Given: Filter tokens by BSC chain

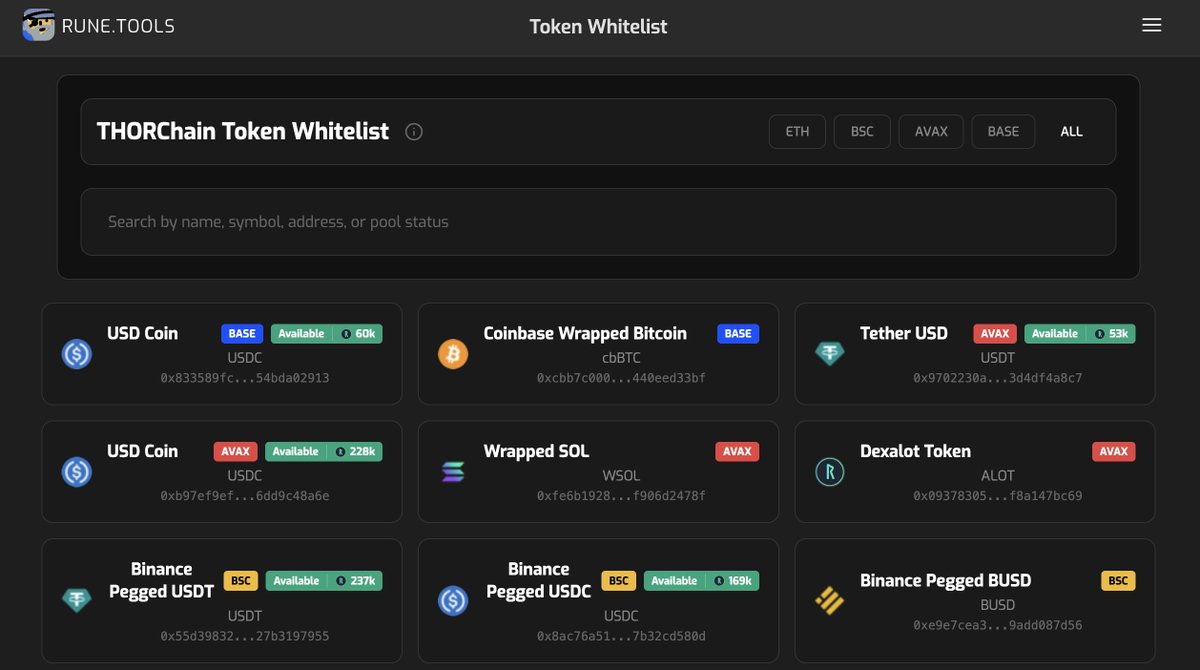Looking at the screenshot, I should point(862,132).
